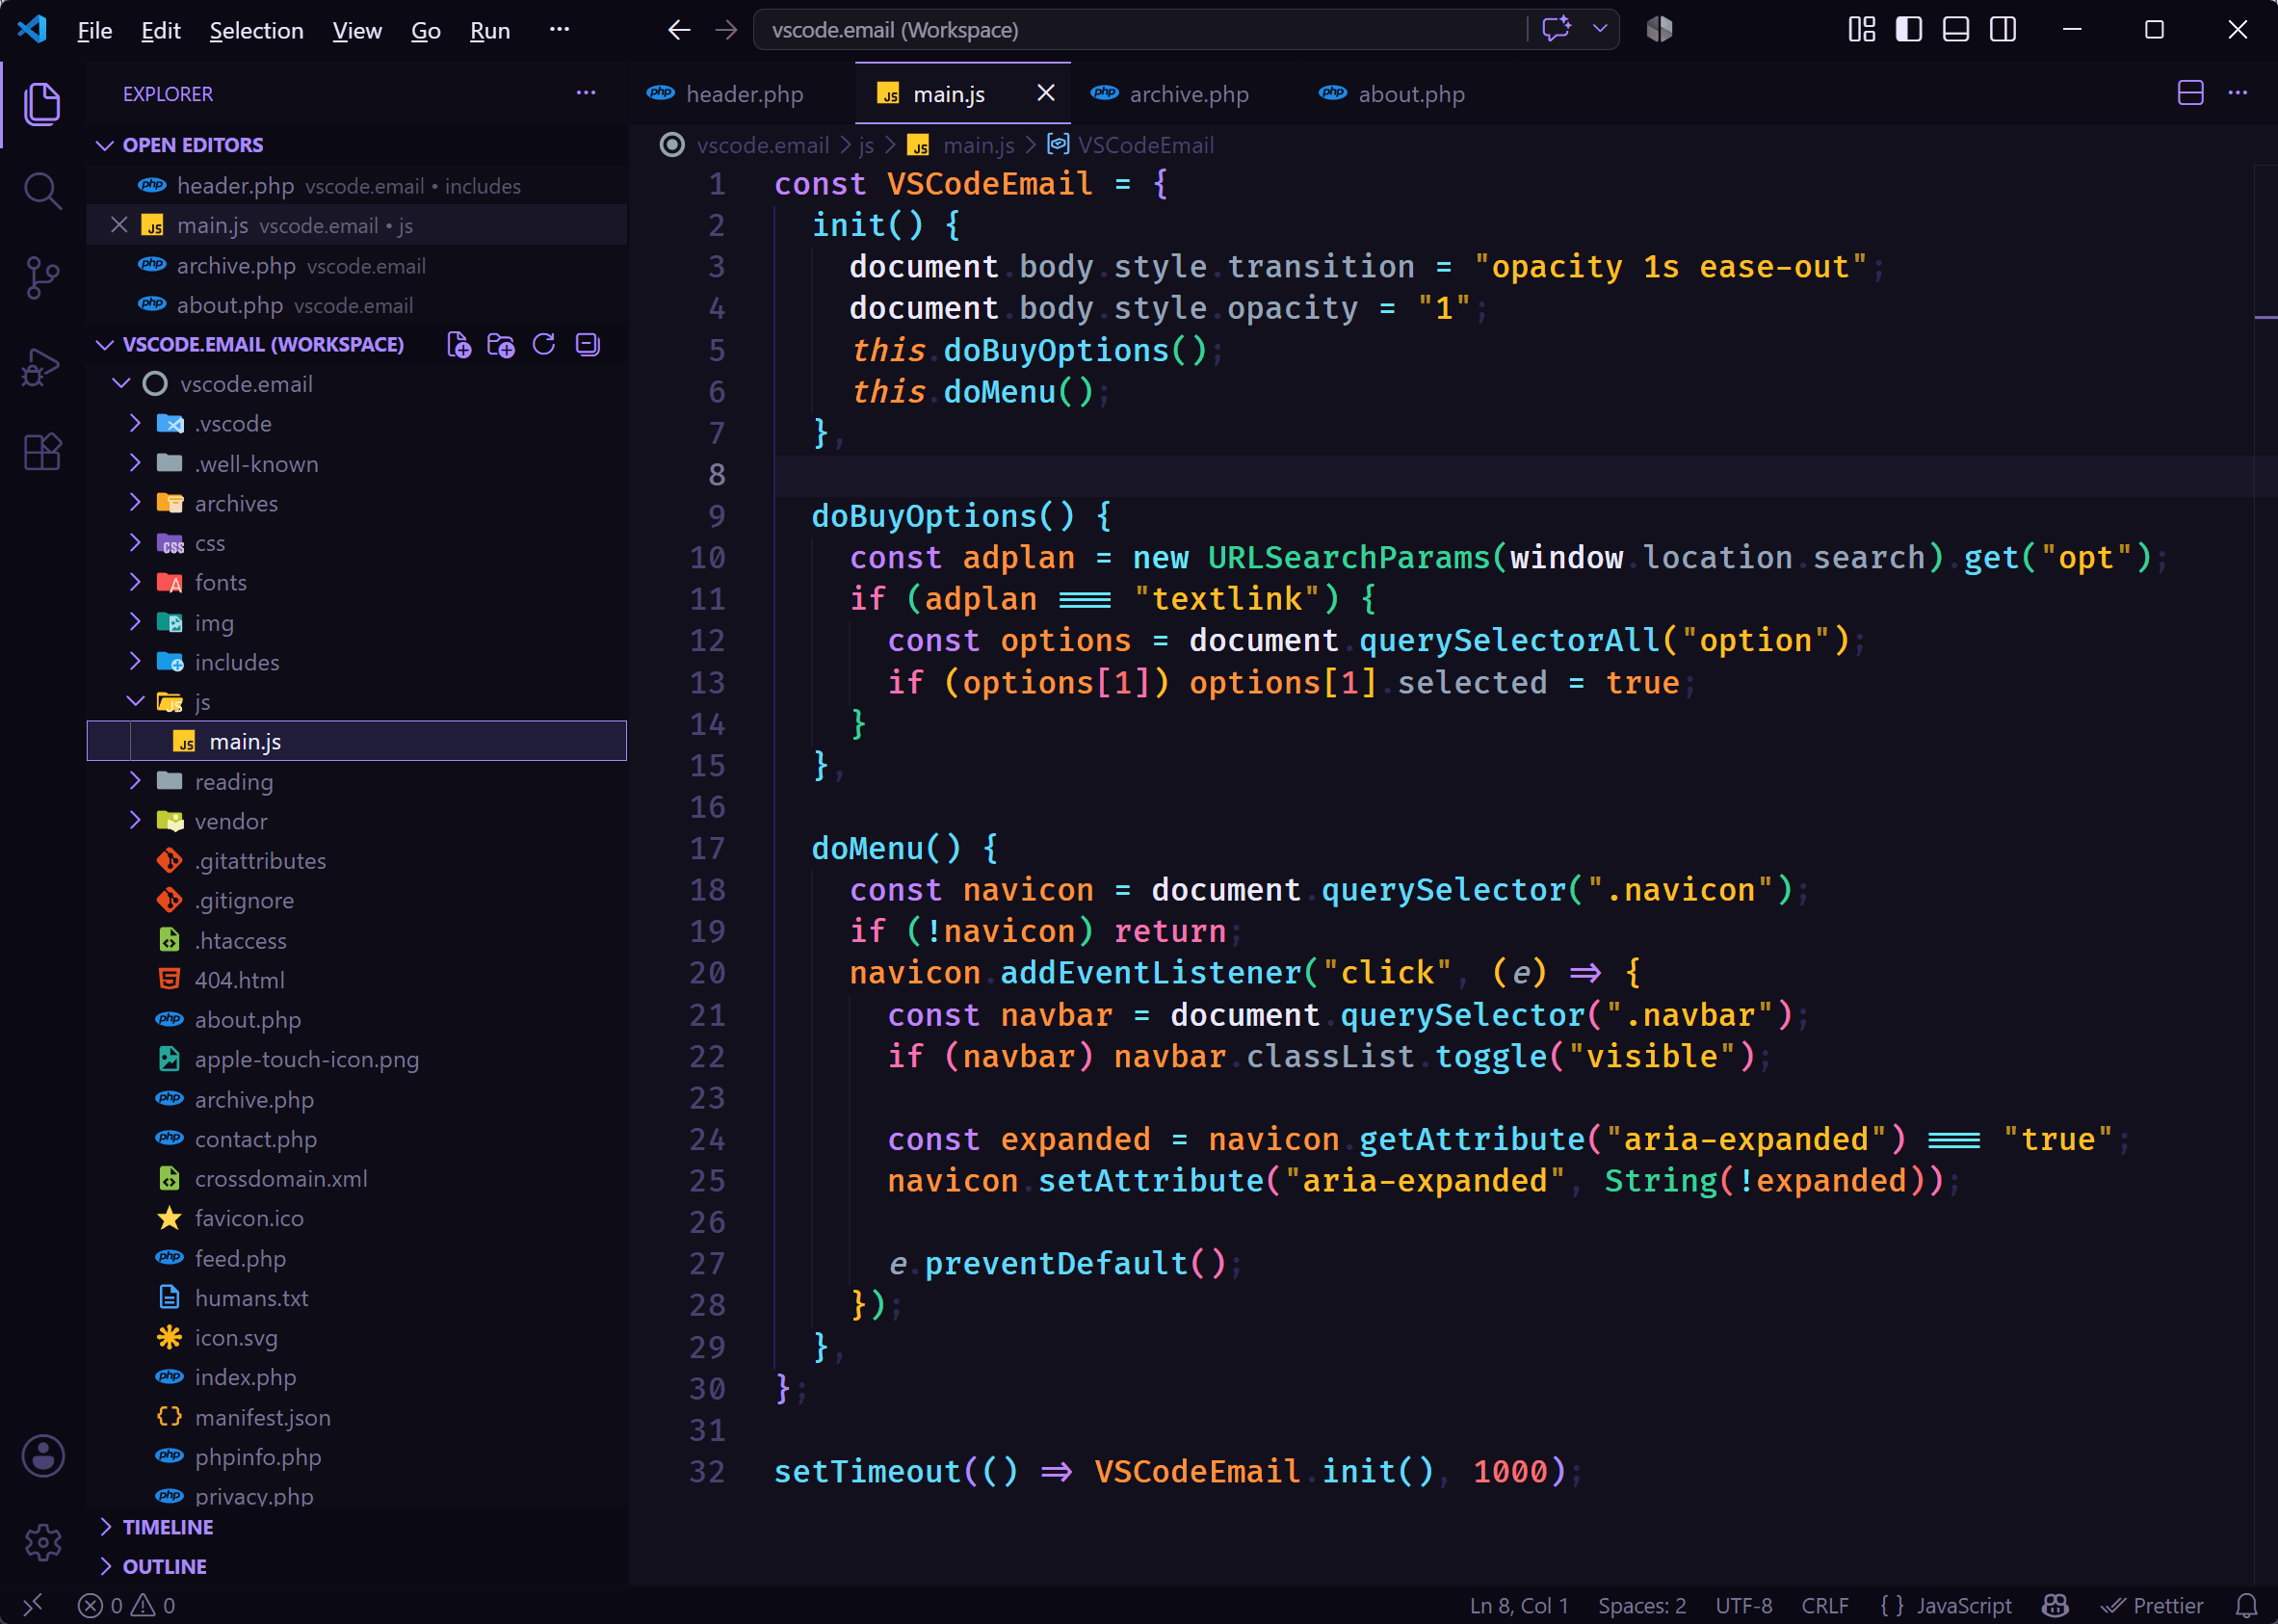
Task: Customize layout from title bar icon
Action: 1862,29
